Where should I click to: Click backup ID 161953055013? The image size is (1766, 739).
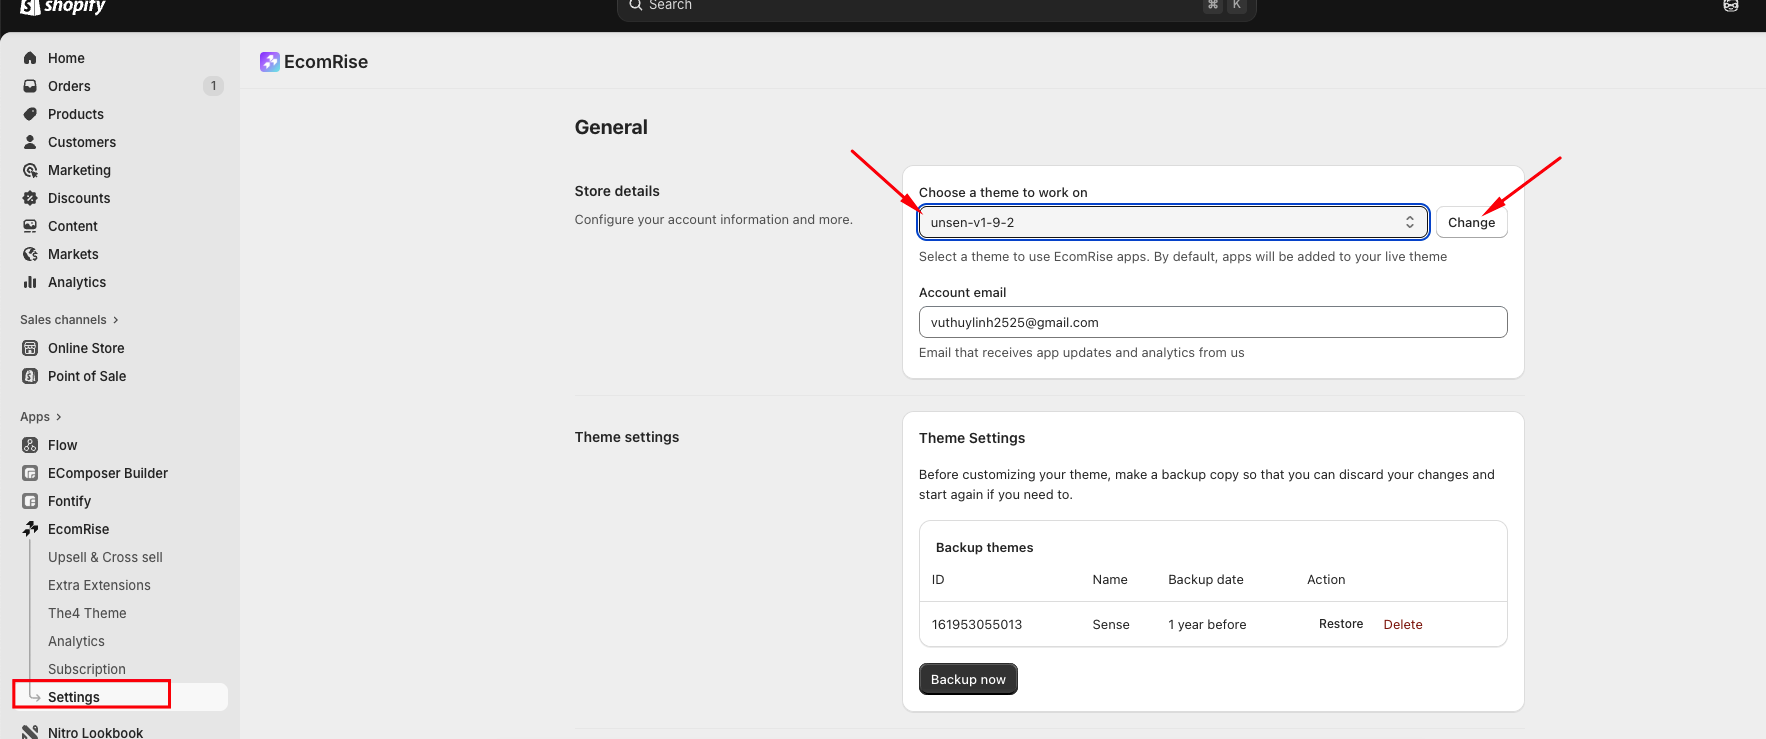[x=977, y=624]
